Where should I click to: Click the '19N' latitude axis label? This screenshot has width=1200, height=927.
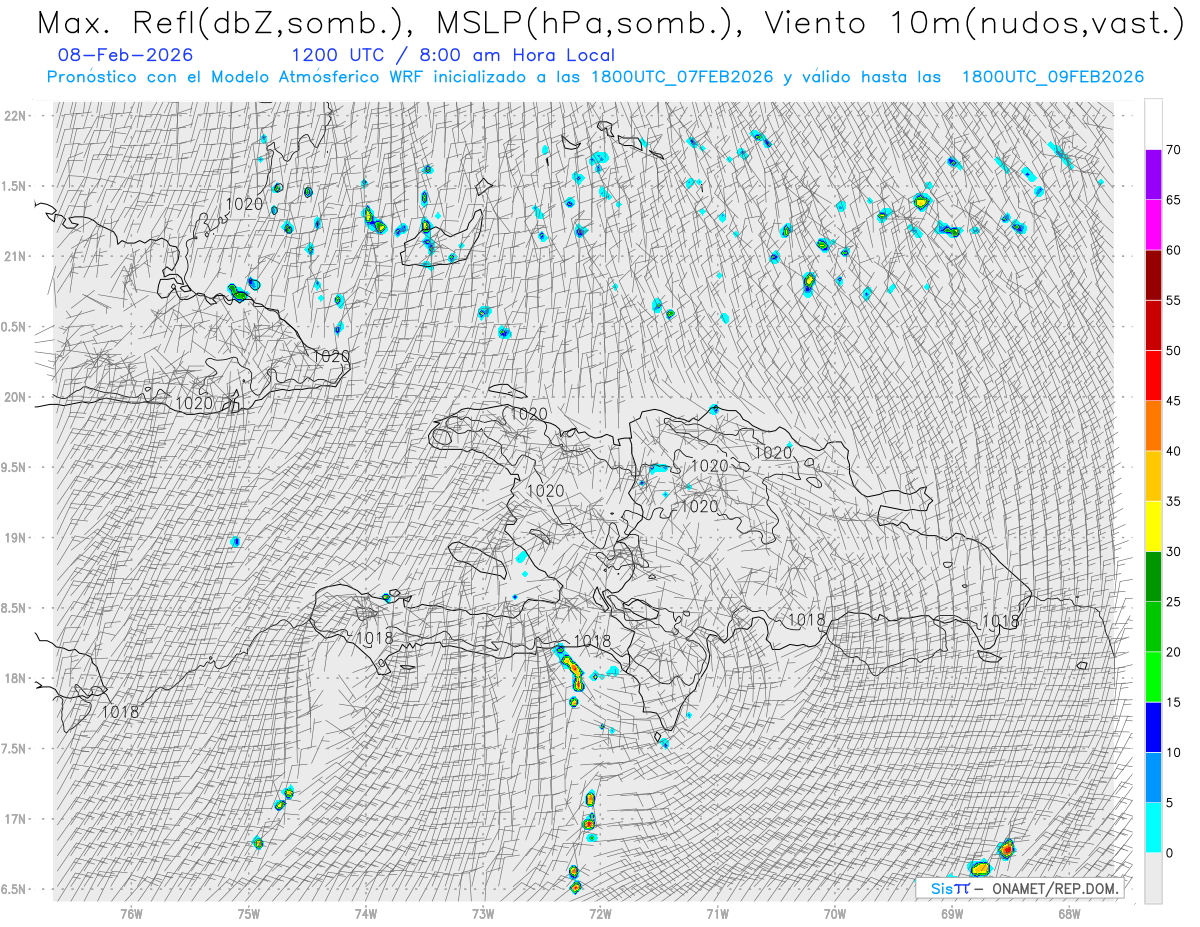[x=17, y=537]
